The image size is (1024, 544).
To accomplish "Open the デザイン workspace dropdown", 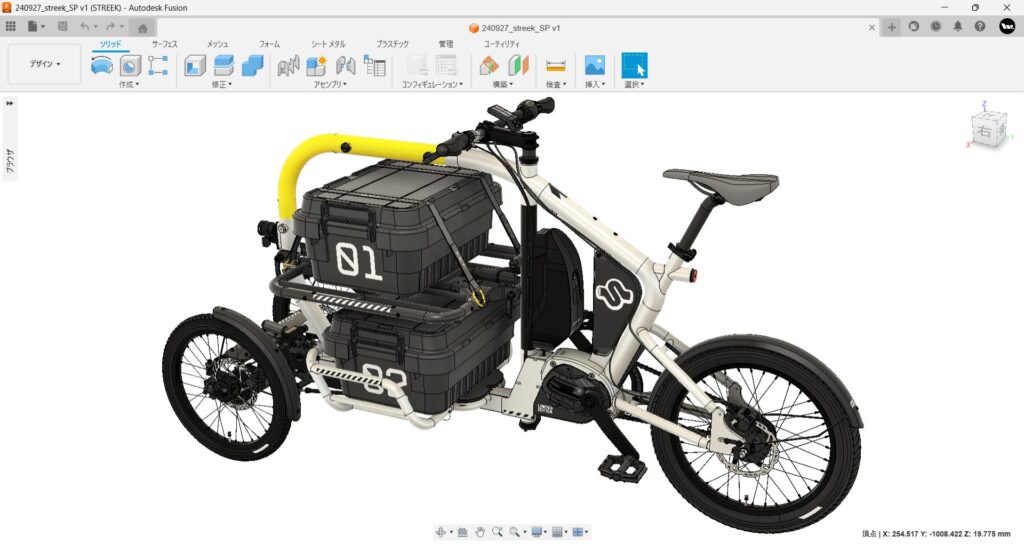I will [44, 64].
